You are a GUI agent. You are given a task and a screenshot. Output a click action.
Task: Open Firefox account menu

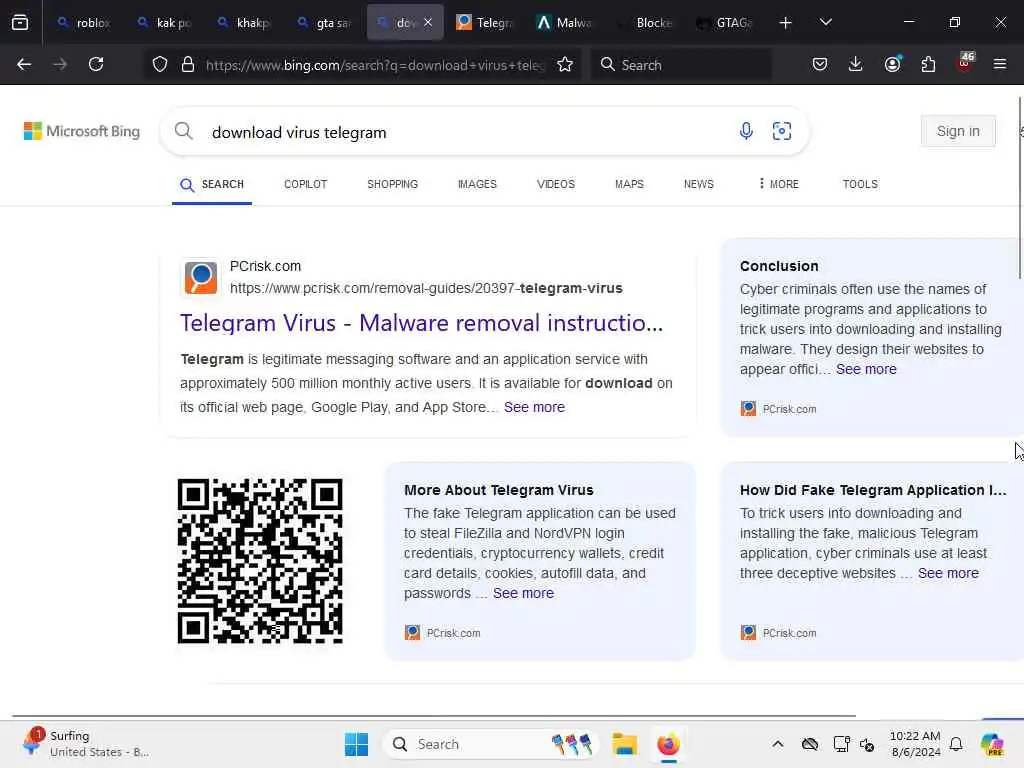pyautogui.click(x=892, y=64)
